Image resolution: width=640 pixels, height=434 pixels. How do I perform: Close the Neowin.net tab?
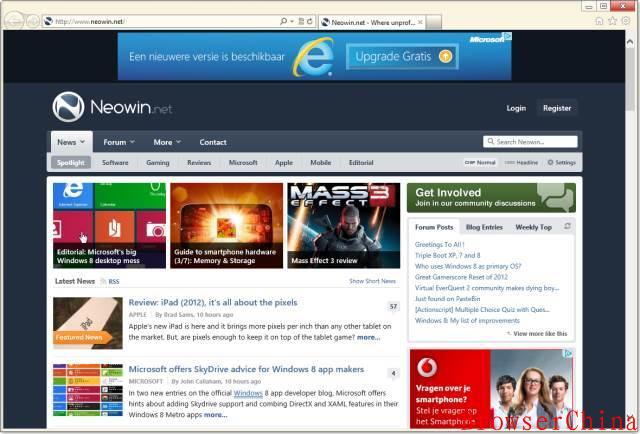click(x=420, y=22)
